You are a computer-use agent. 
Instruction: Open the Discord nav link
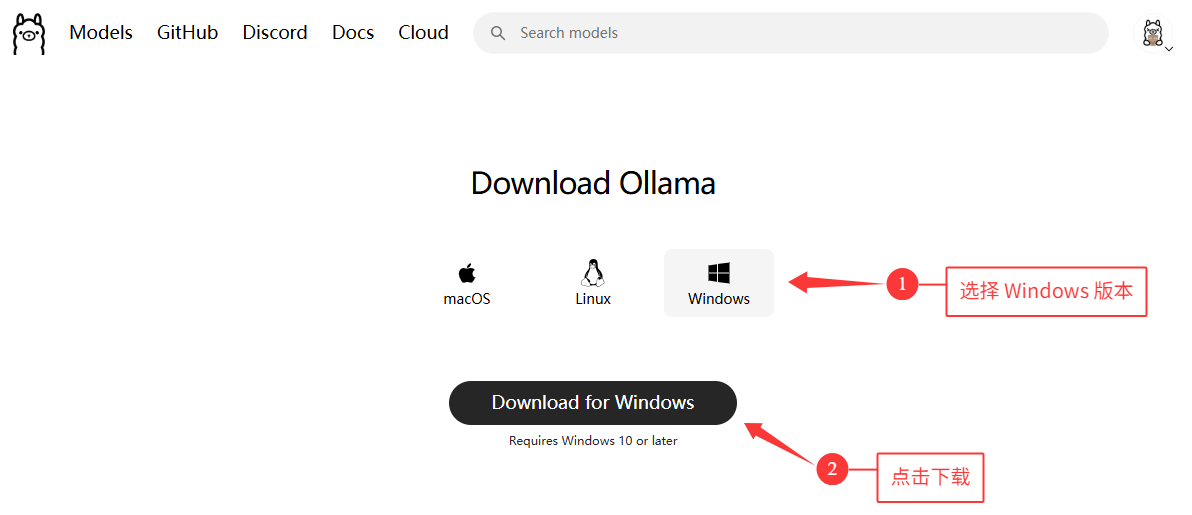click(x=275, y=33)
